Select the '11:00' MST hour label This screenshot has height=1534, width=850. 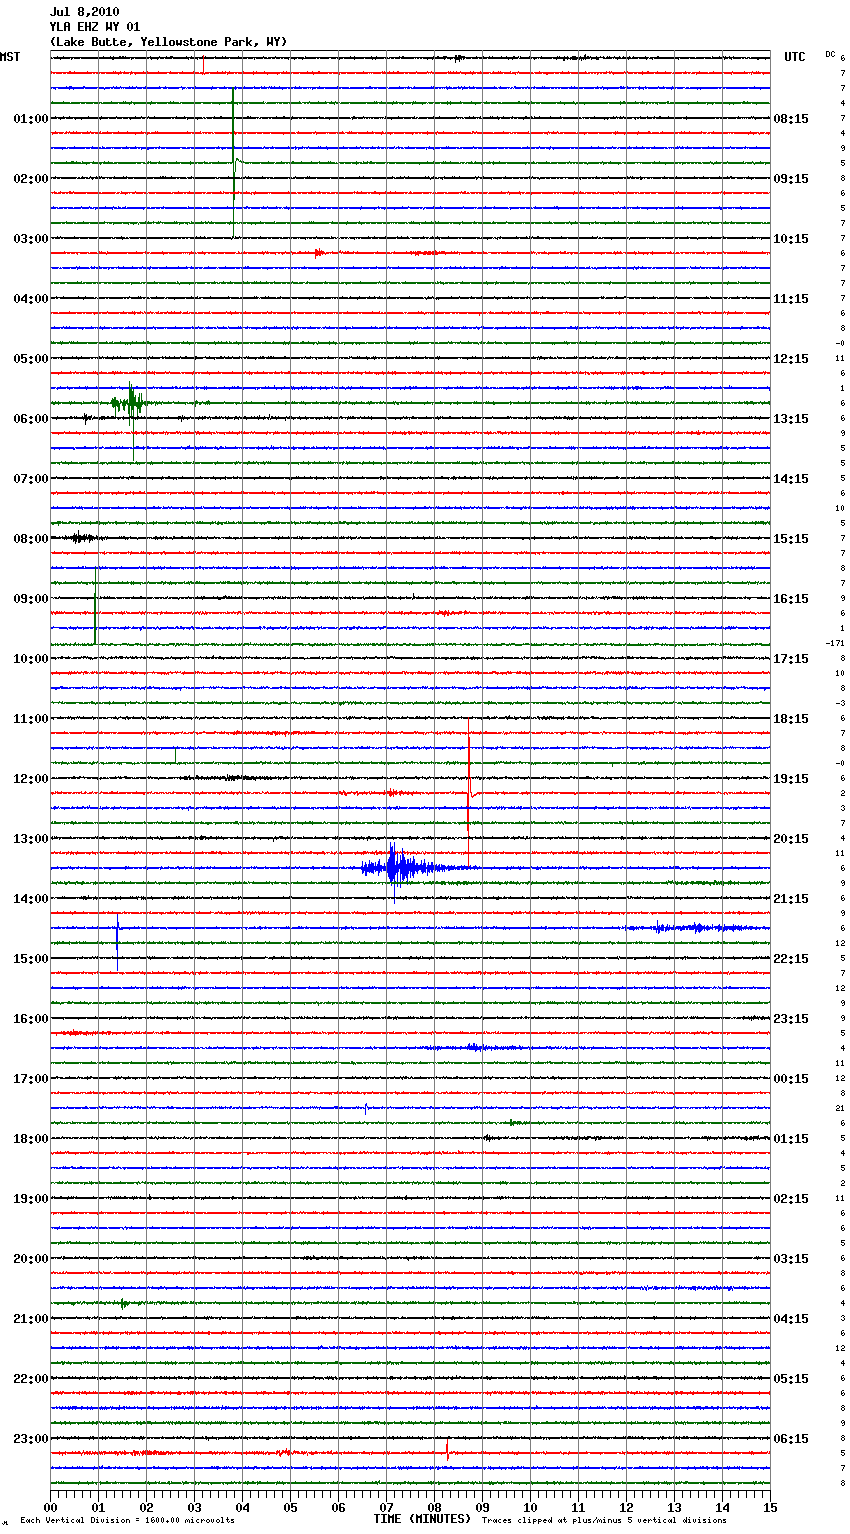click(x=30, y=719)
